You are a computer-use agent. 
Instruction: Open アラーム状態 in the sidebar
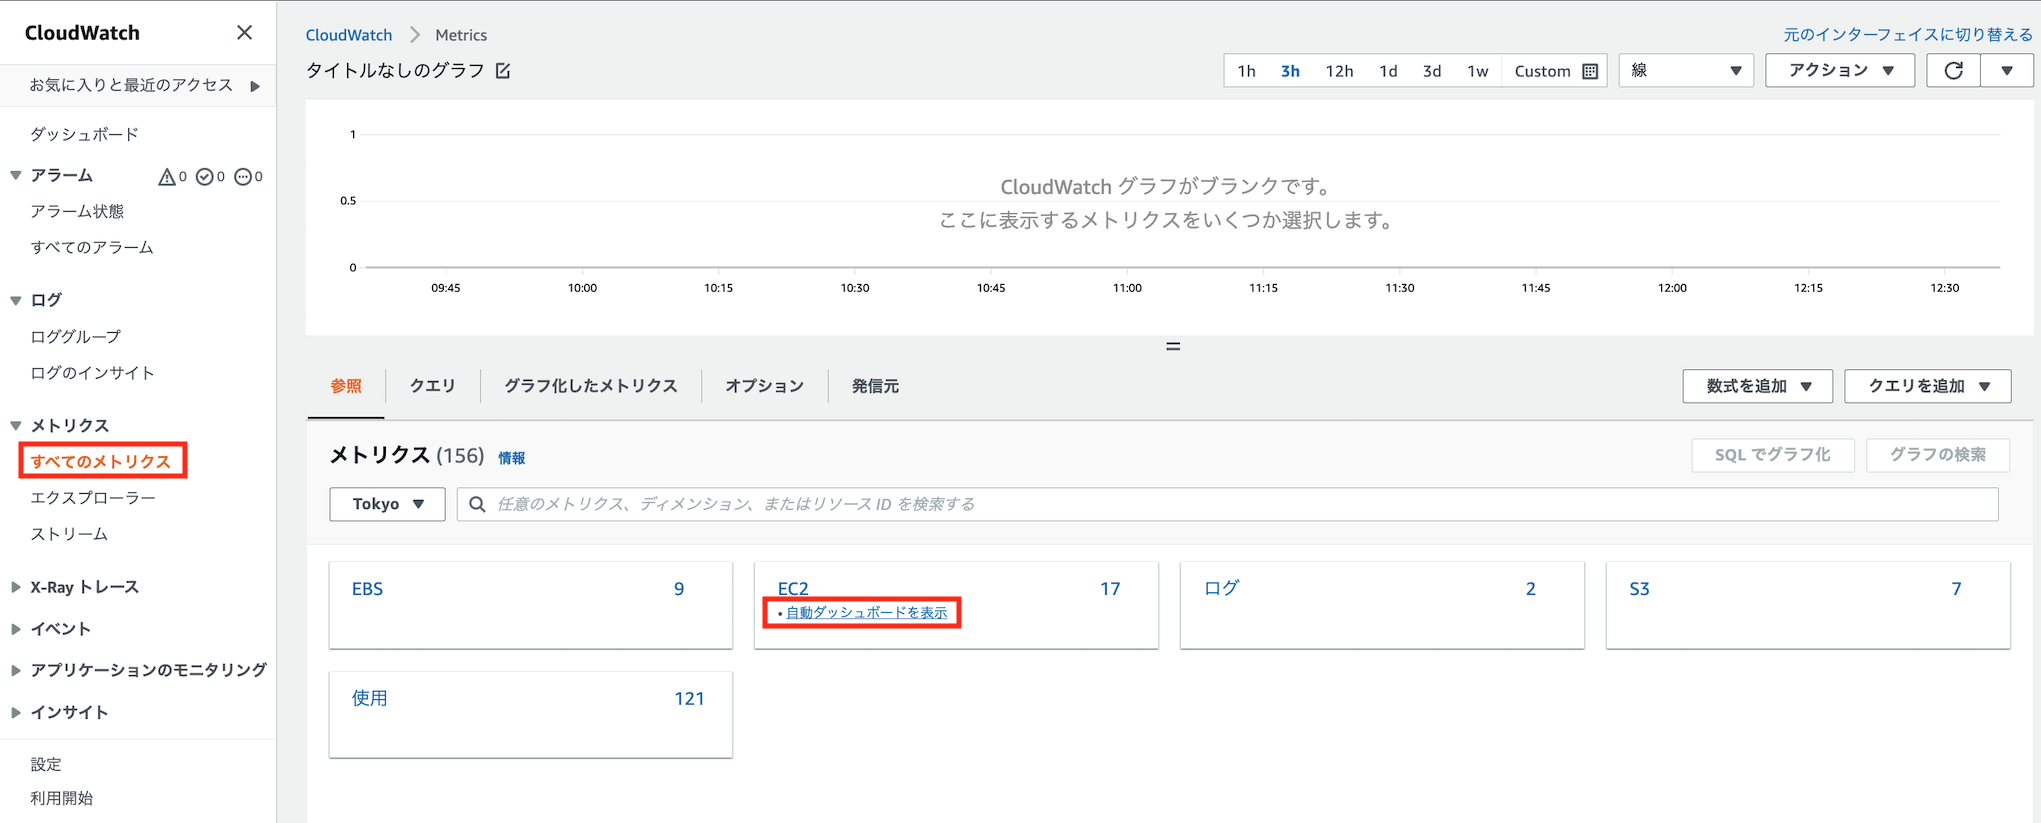click(x=77, y=211)
